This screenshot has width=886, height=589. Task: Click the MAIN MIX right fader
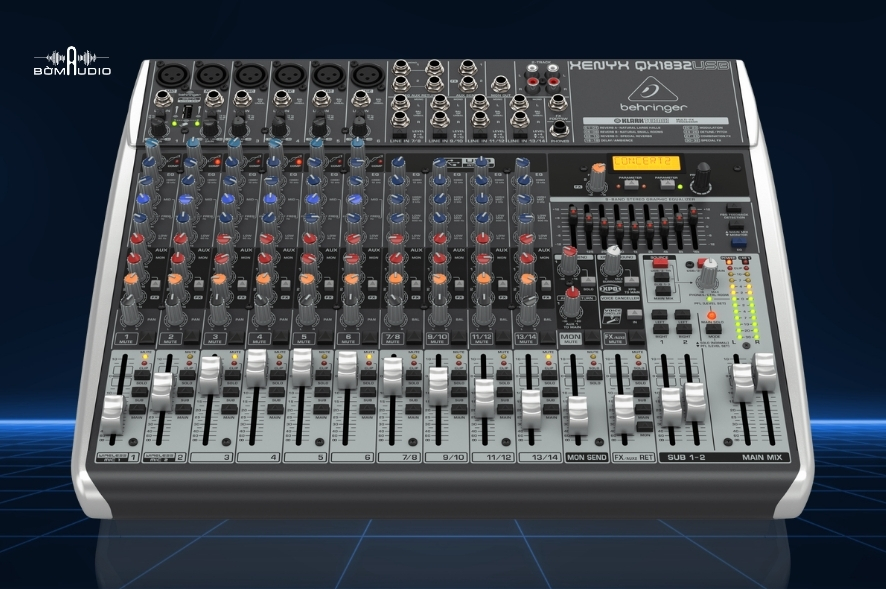766,371
